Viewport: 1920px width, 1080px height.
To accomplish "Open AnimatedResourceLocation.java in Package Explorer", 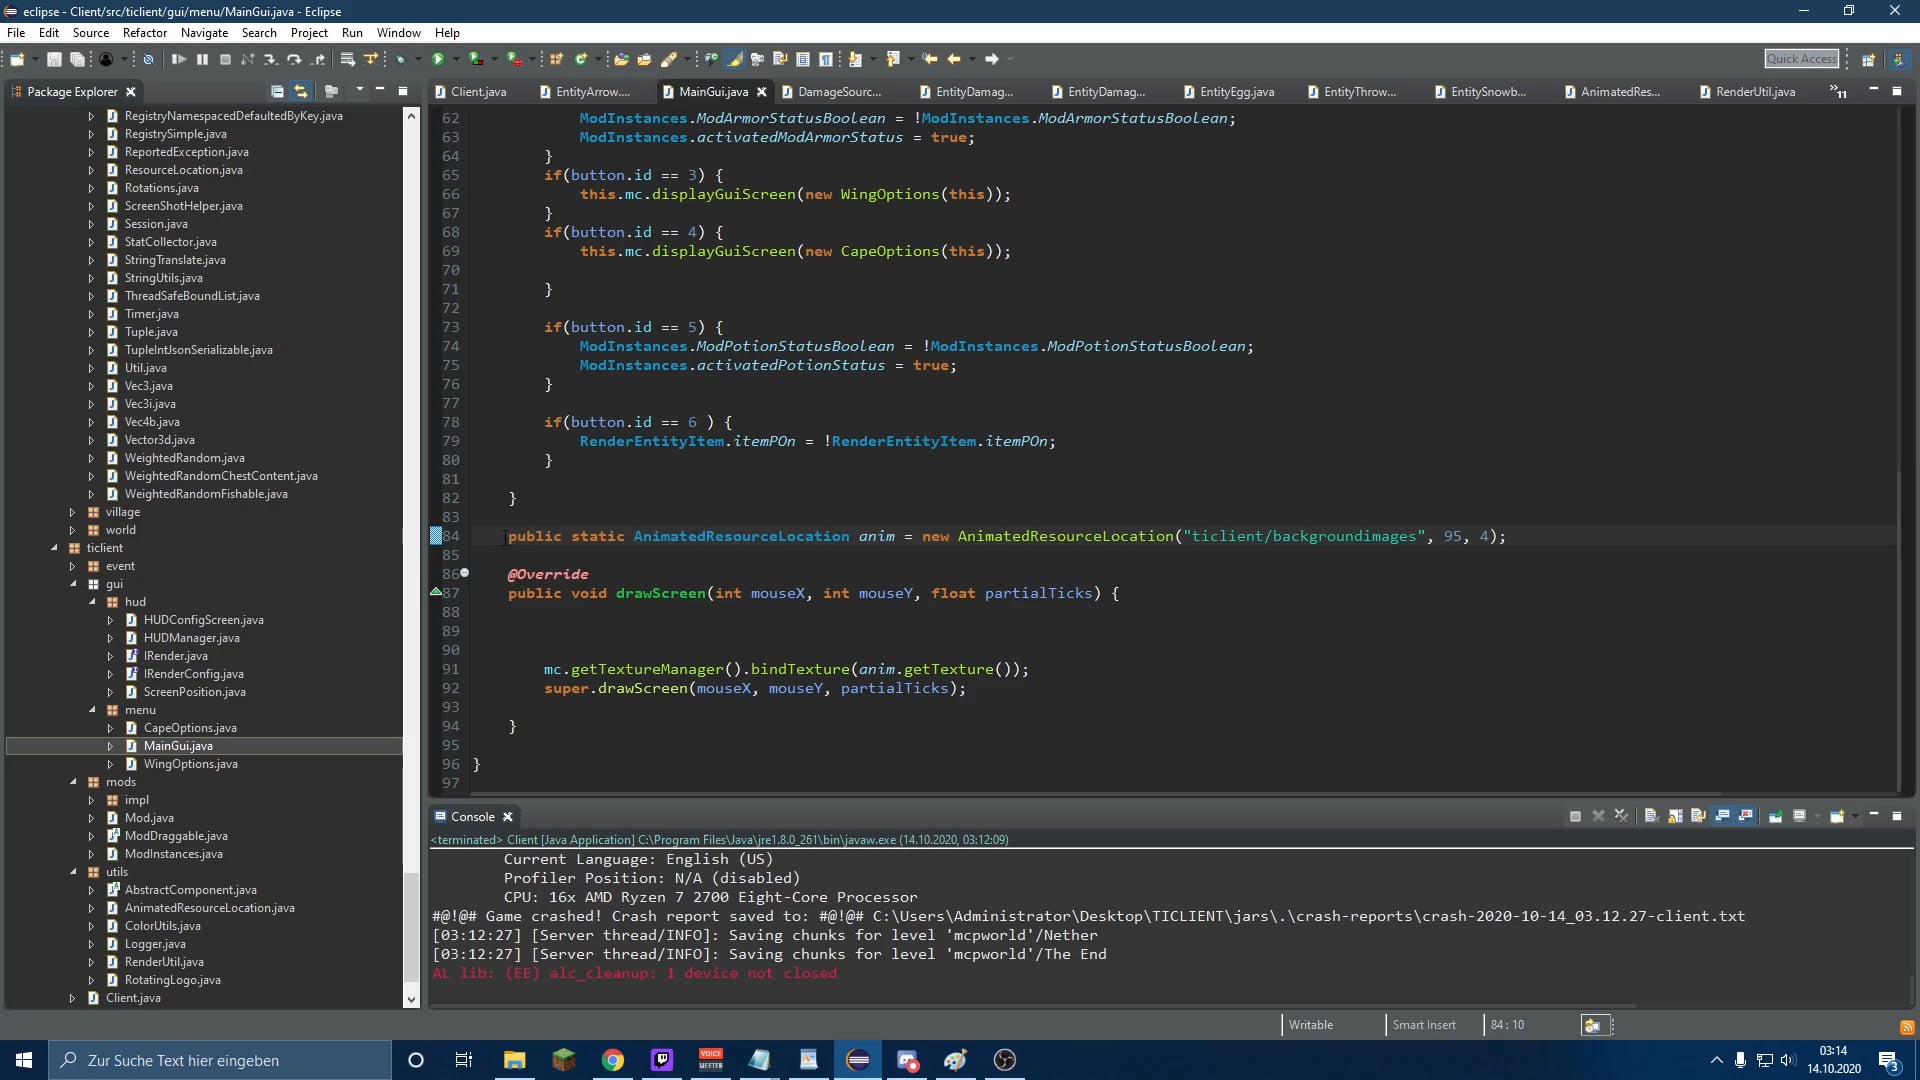I will tap(209, 908).
